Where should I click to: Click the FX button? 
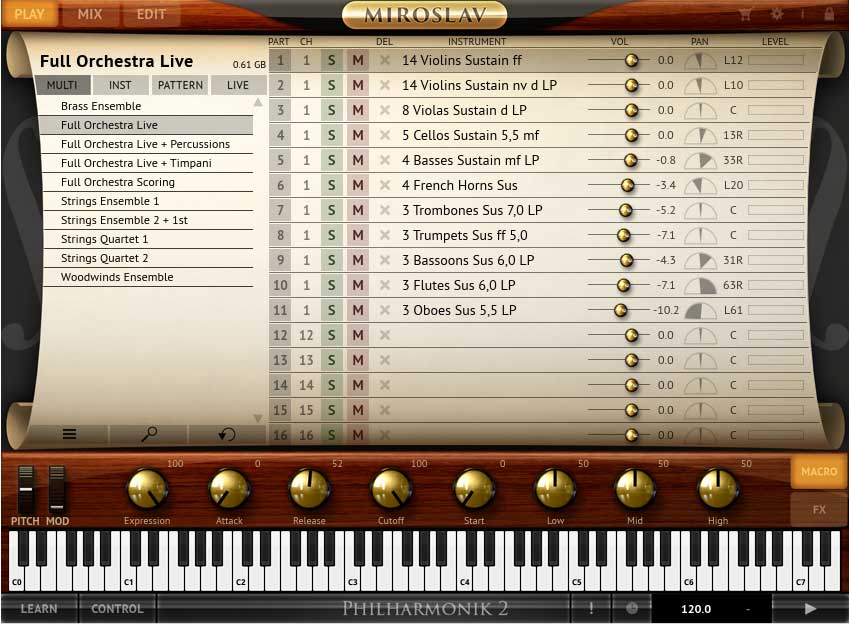point(819,509)
